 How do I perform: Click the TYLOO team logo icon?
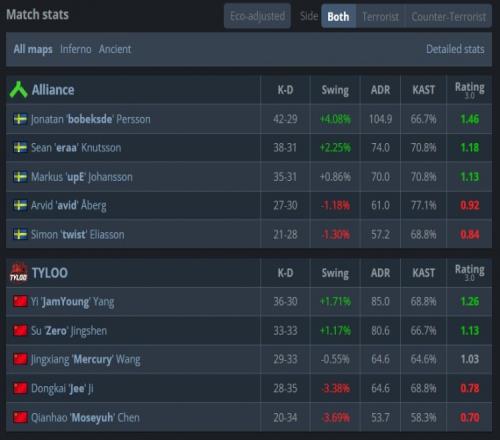coord(18,273)
